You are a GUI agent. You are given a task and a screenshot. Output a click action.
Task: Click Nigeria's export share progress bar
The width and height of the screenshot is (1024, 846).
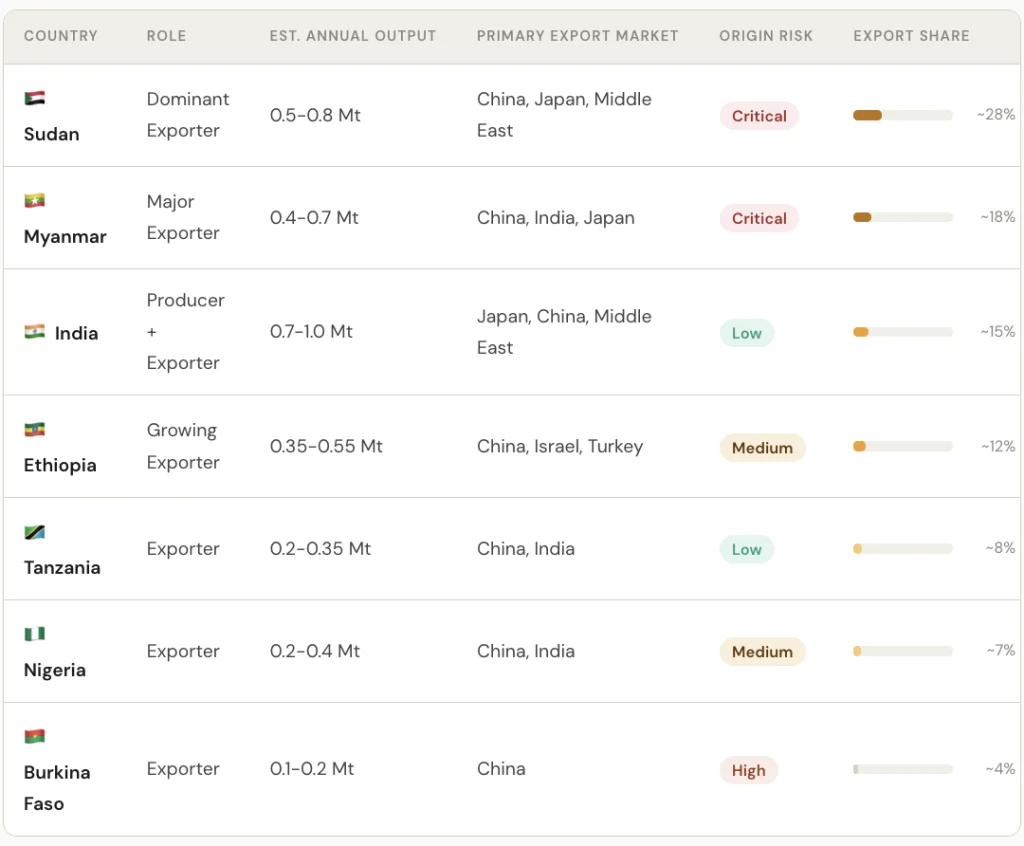(x=903, y=651)
